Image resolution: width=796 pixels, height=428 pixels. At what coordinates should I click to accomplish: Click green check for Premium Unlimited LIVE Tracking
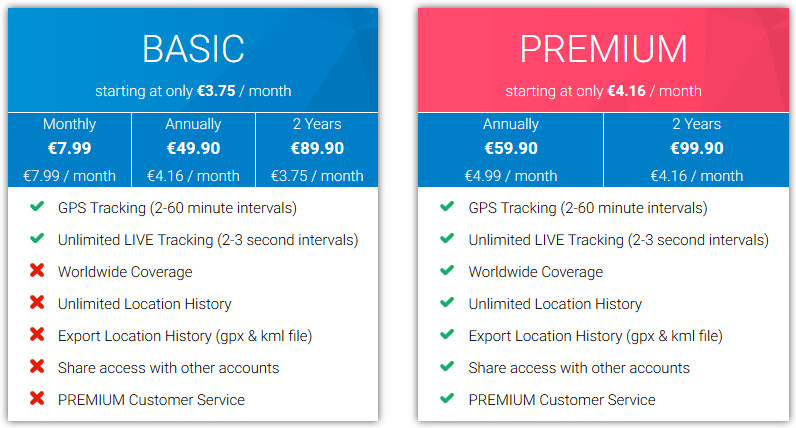(447, 239)
